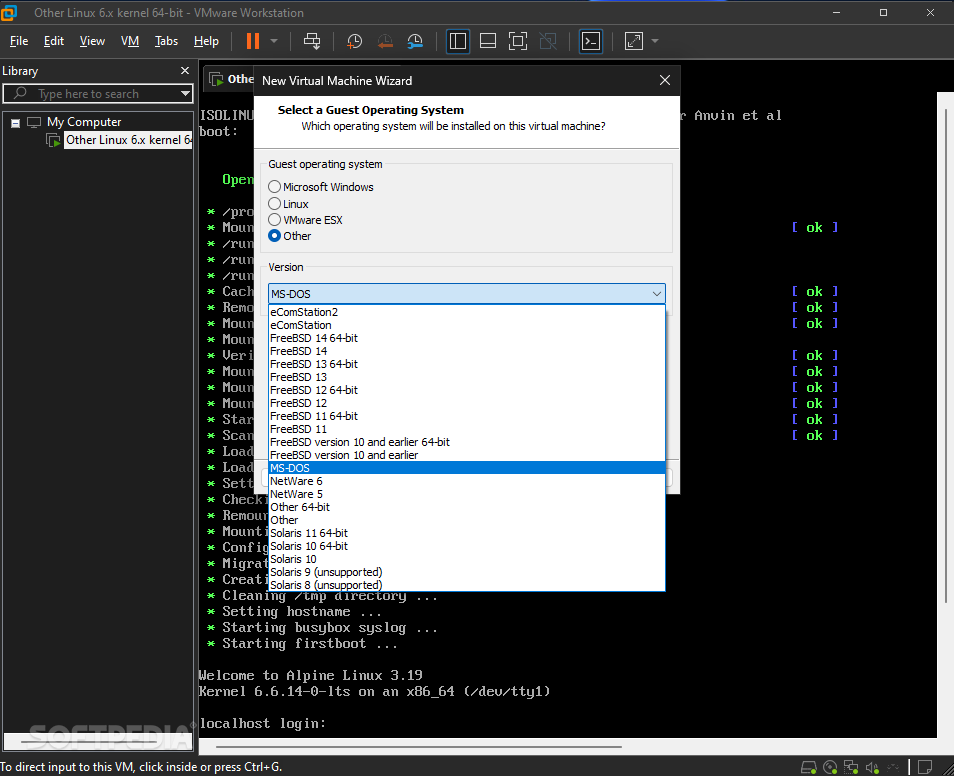
Task: Take a snapshot of this VM
Action: point(354,41)
